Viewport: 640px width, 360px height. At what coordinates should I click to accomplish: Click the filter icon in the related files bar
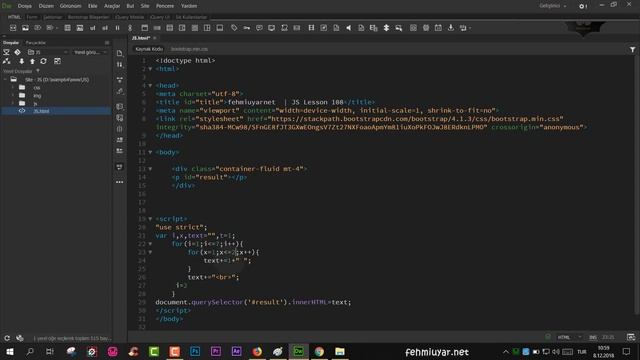click(x=632, y=49)
